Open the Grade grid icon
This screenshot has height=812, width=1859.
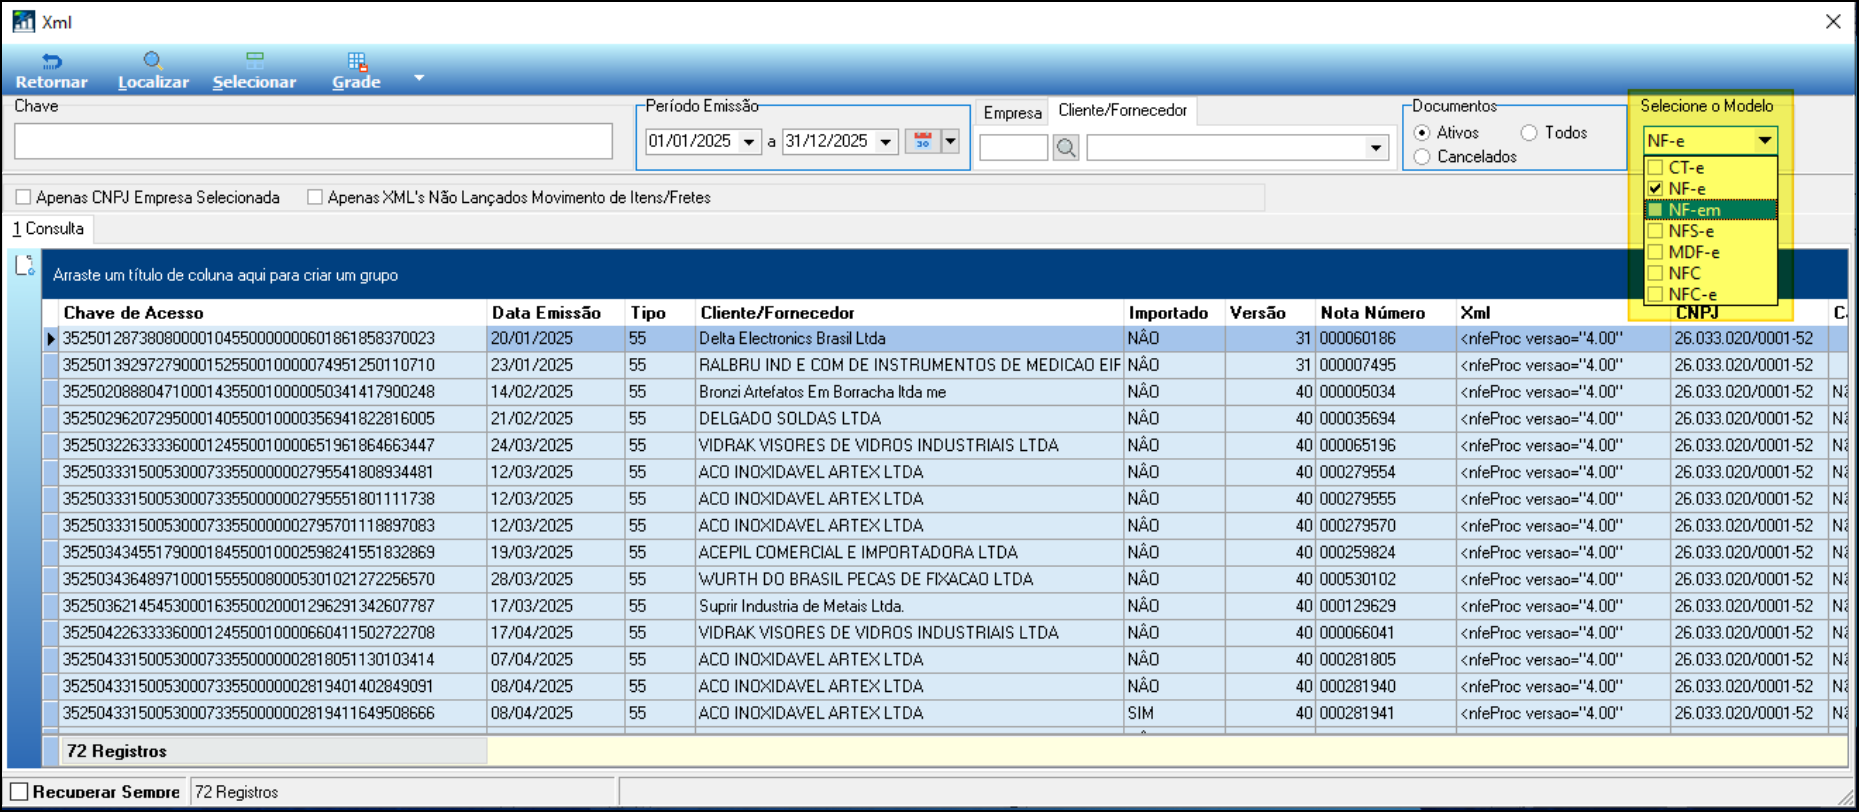pyautogui.click(x=356, y=62)
